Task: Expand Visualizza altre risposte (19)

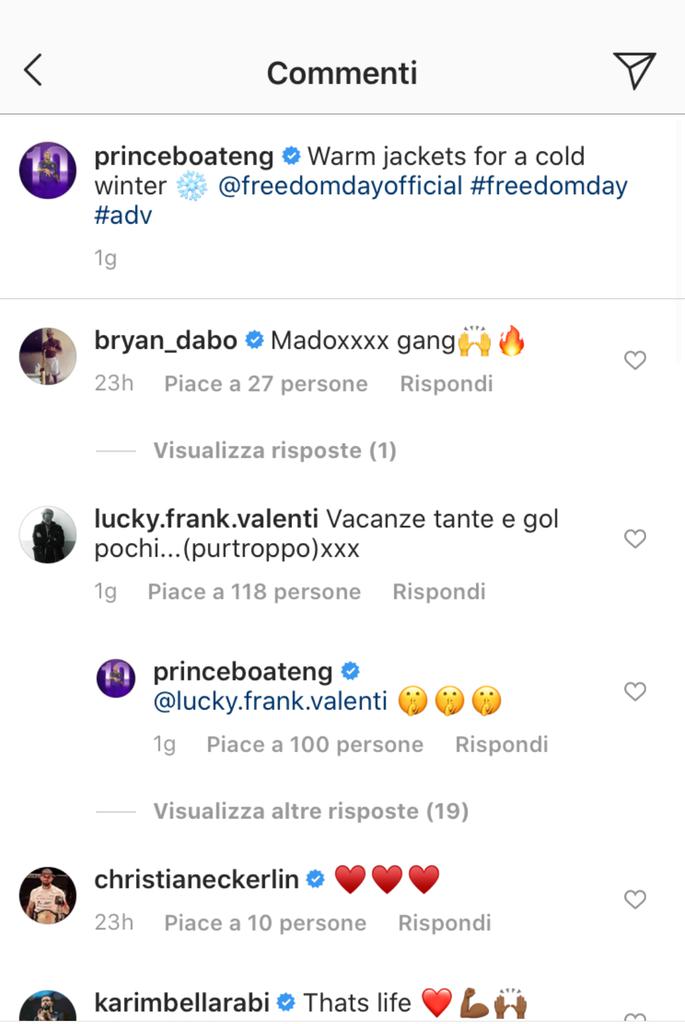Action: [311, 811]
